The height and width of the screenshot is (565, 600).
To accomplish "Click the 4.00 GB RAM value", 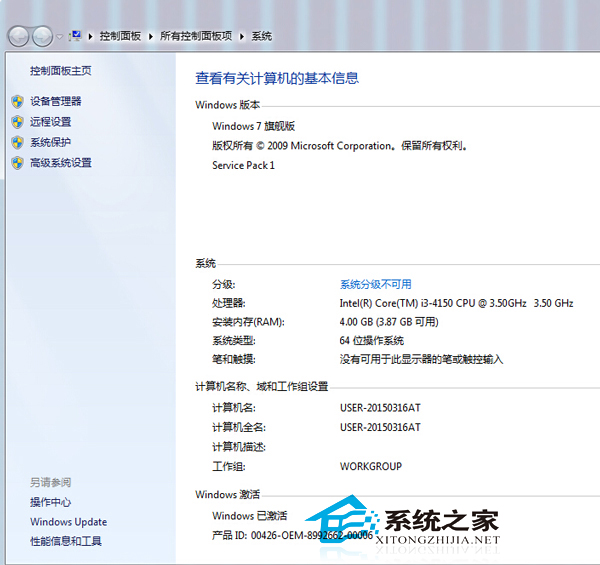I will [x=389, y=322].
